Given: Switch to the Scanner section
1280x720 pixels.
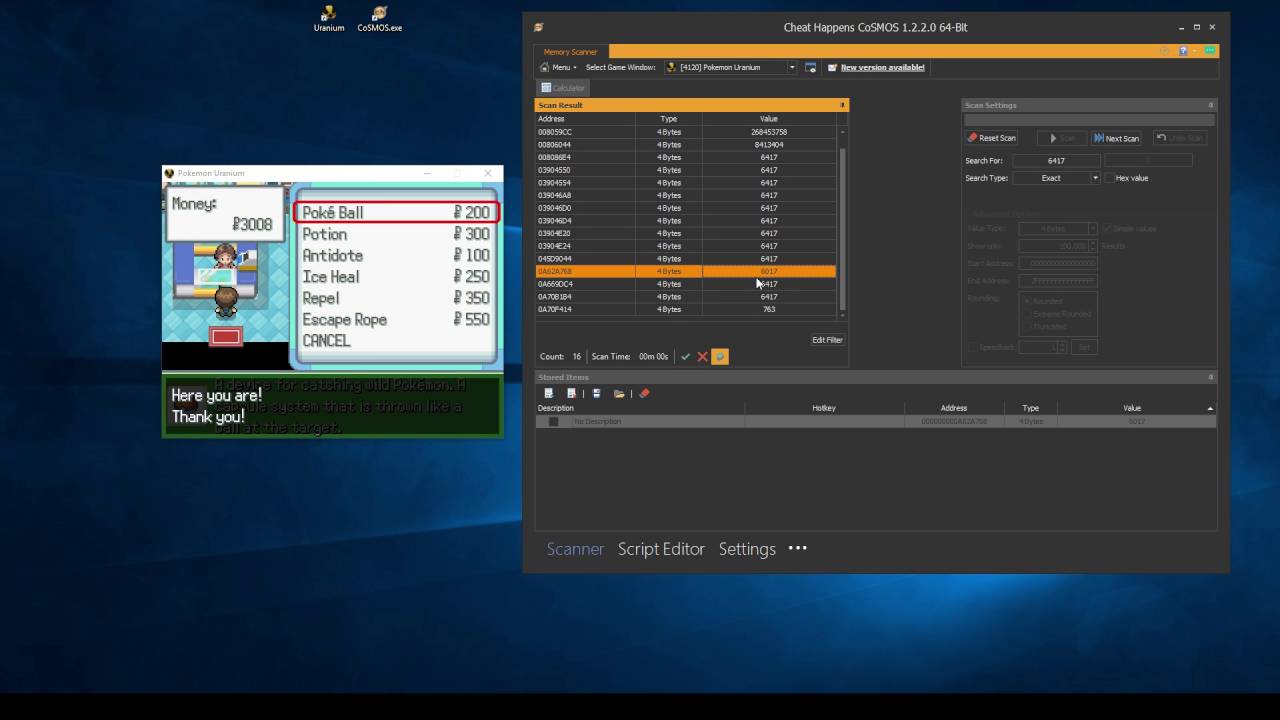Looking at the screenshot, I should (x=575, y=549).
